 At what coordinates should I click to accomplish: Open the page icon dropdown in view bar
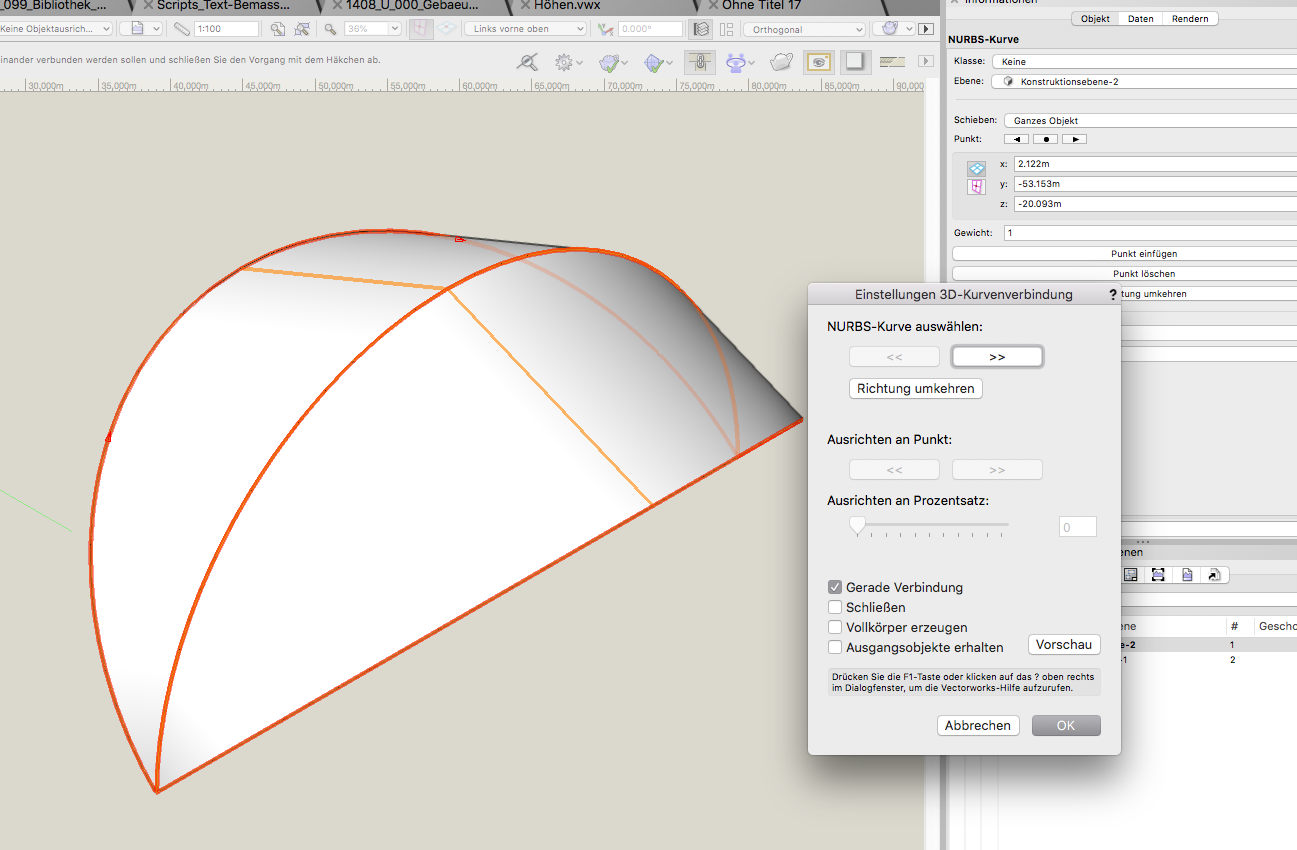[x=140, y=29]
